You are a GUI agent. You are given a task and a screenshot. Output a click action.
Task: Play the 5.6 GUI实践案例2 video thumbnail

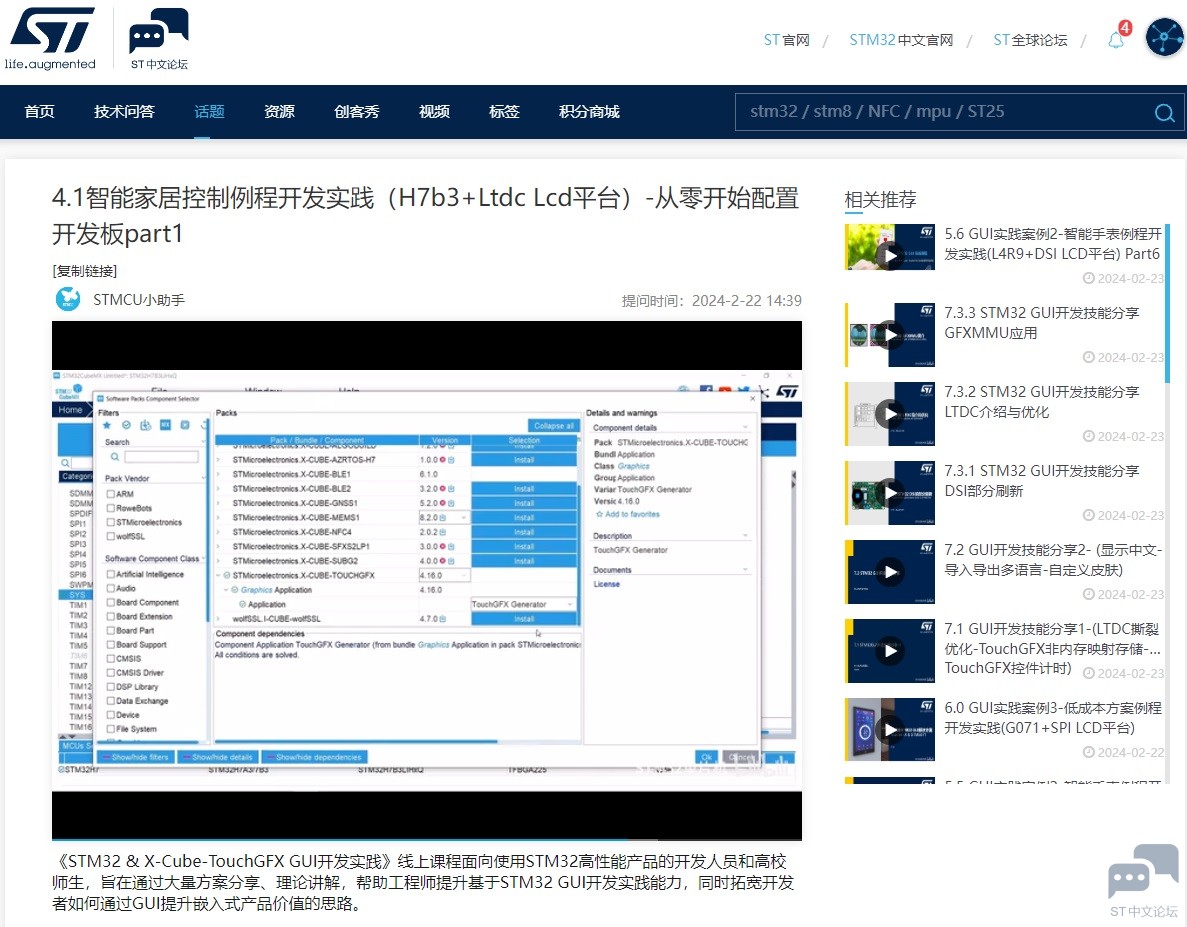(890, 247)
